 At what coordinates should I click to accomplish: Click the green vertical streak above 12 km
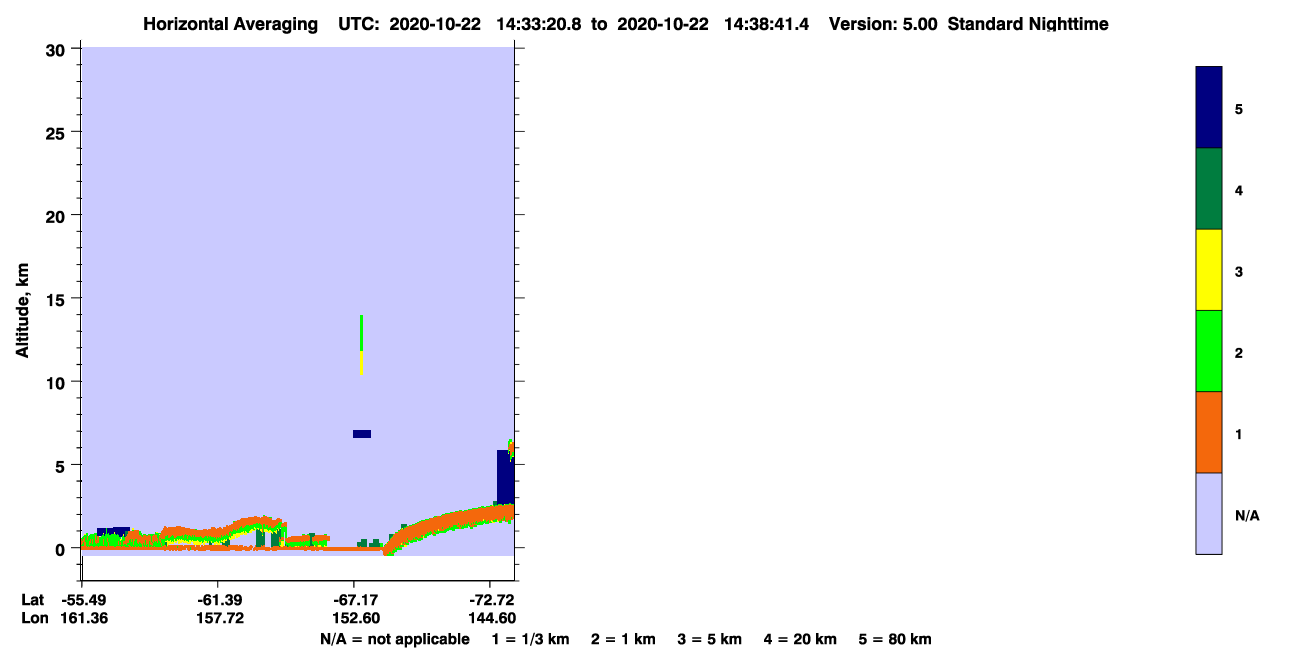pyautogui.click(x=361, y=333)
